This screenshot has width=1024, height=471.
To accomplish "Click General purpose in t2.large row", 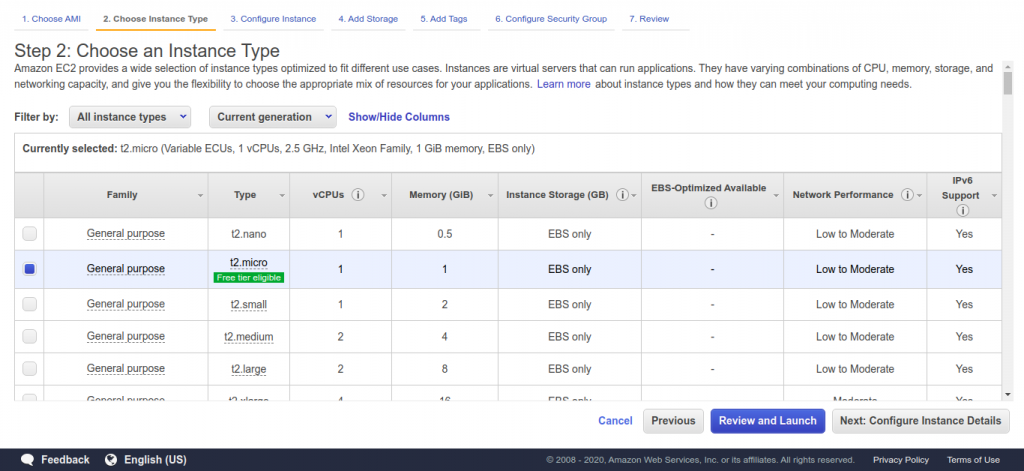I will pyautogui.click(x=126, y=368).
